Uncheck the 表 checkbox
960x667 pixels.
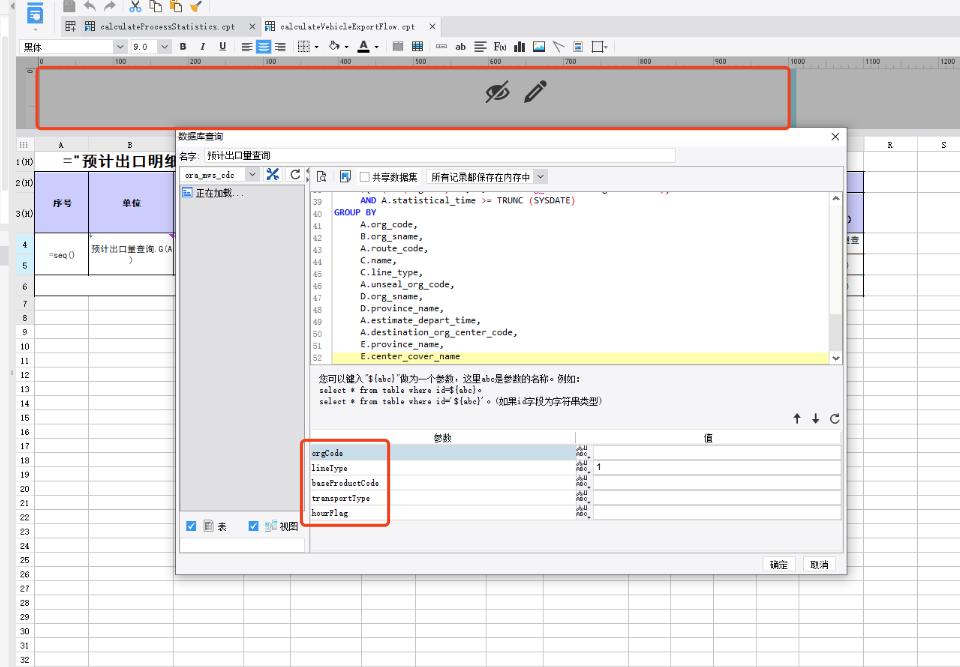coord(191,526)
